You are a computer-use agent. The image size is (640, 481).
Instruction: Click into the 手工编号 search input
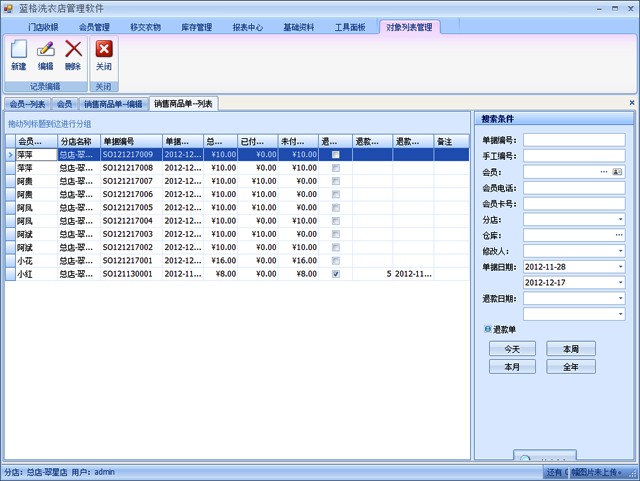574,156
